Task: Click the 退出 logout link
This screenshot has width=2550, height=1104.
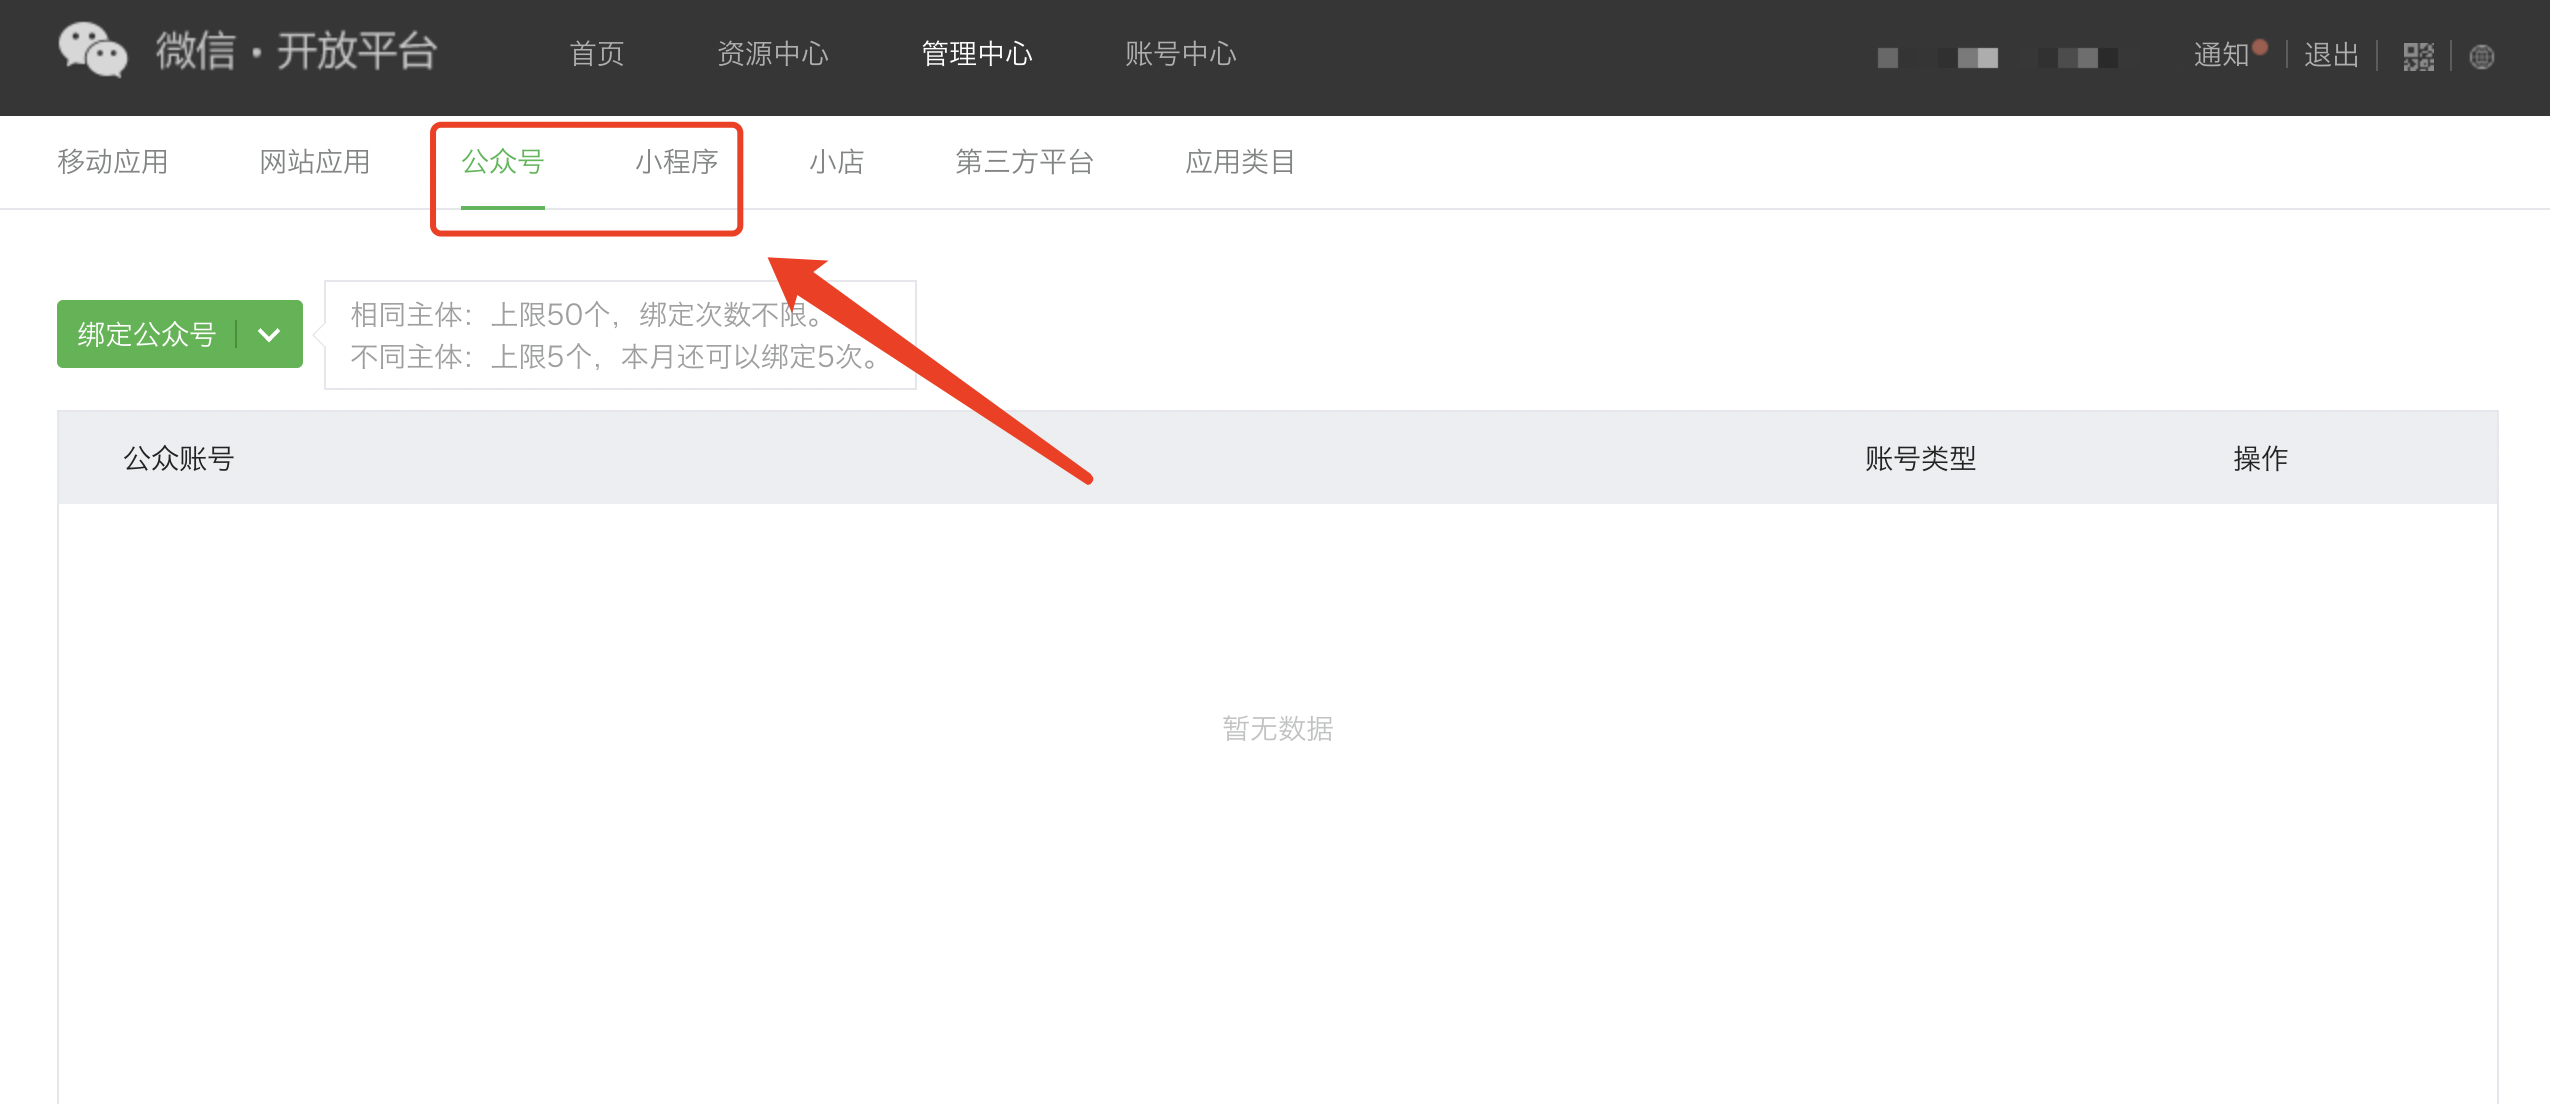Action: point(2332,55)
